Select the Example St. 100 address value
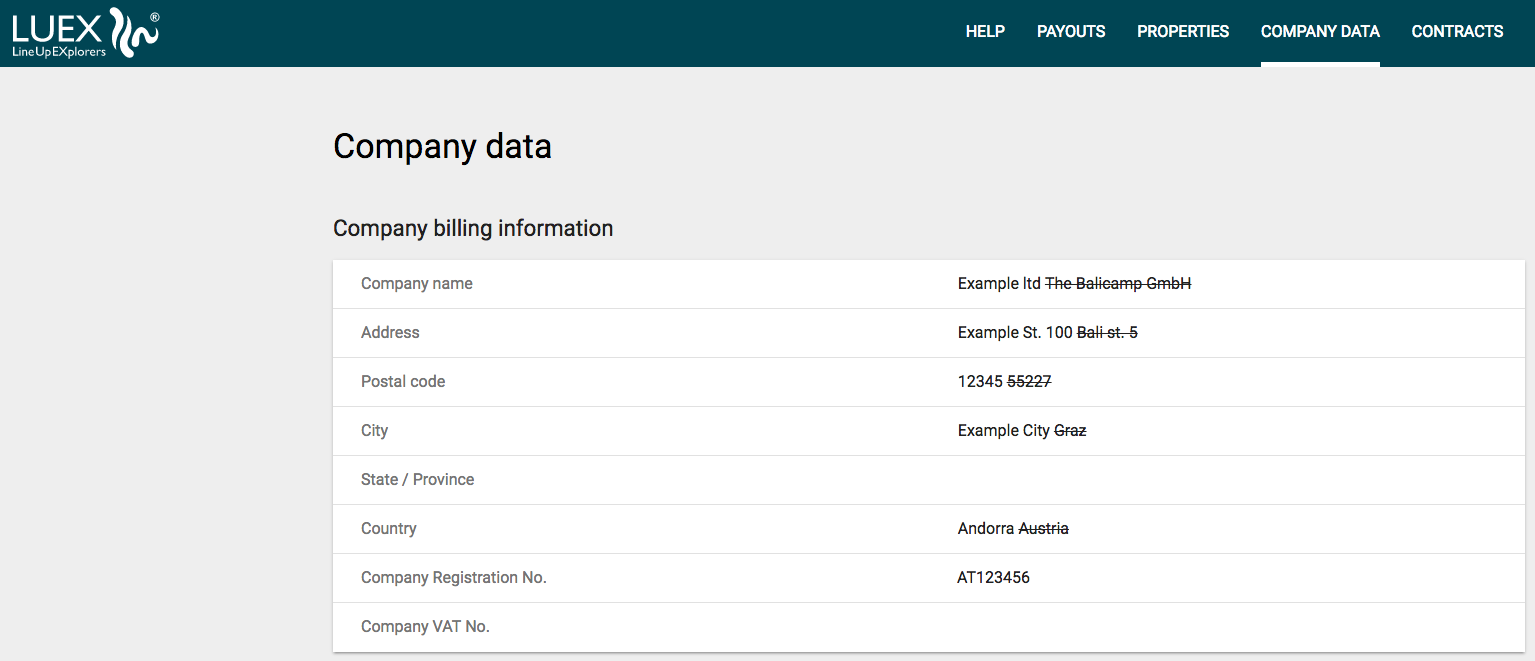 click(x=1015, y=333)
